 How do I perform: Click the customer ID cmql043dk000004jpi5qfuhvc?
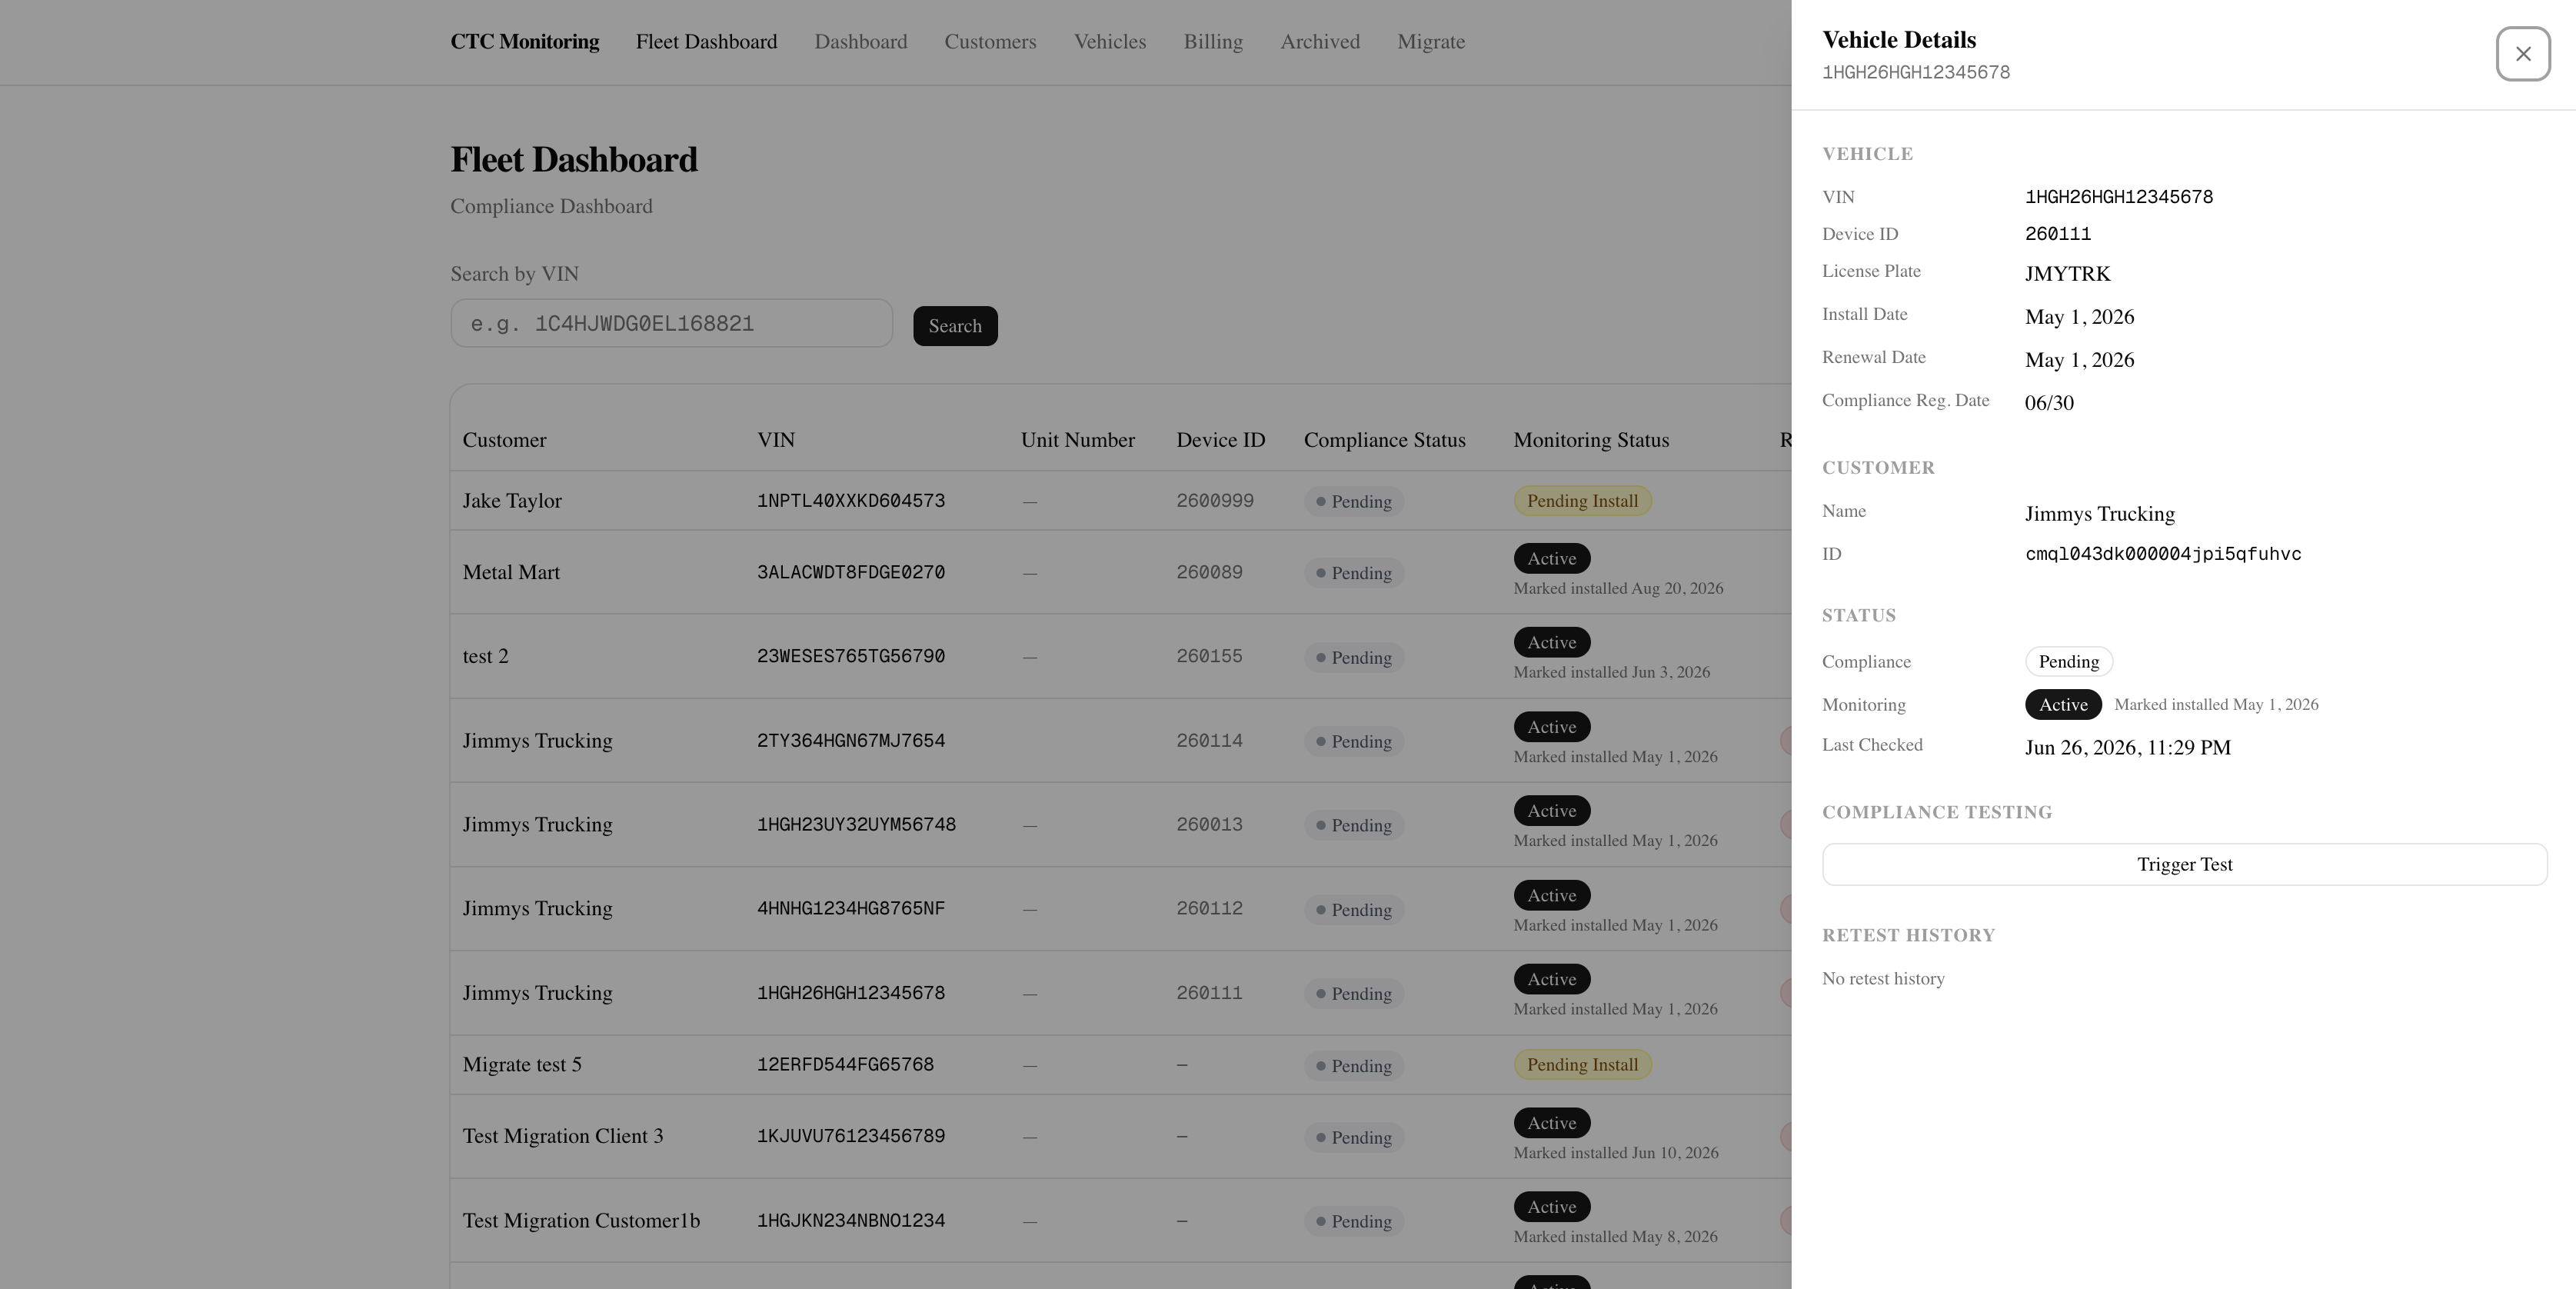point(2163,554)
